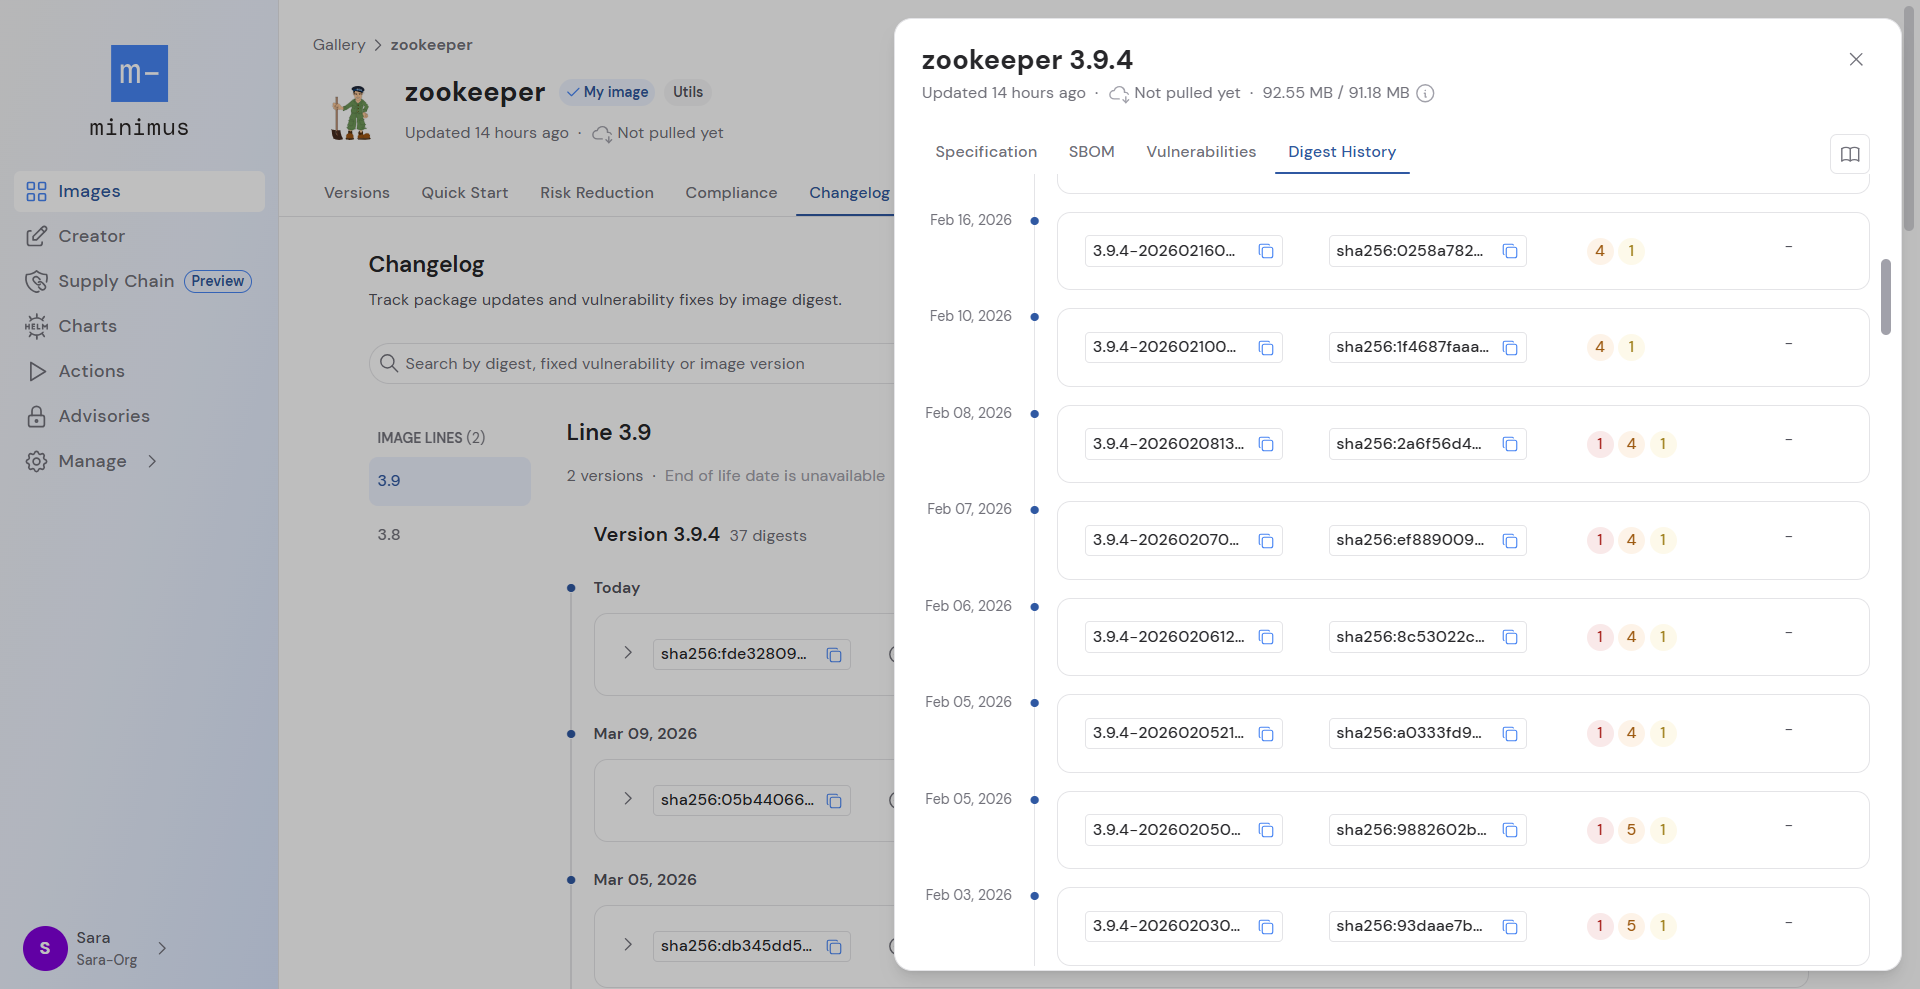Click the Feb 16, 2026 date label
Viewport: 1920px width, 989px height.
pos(971,220)
